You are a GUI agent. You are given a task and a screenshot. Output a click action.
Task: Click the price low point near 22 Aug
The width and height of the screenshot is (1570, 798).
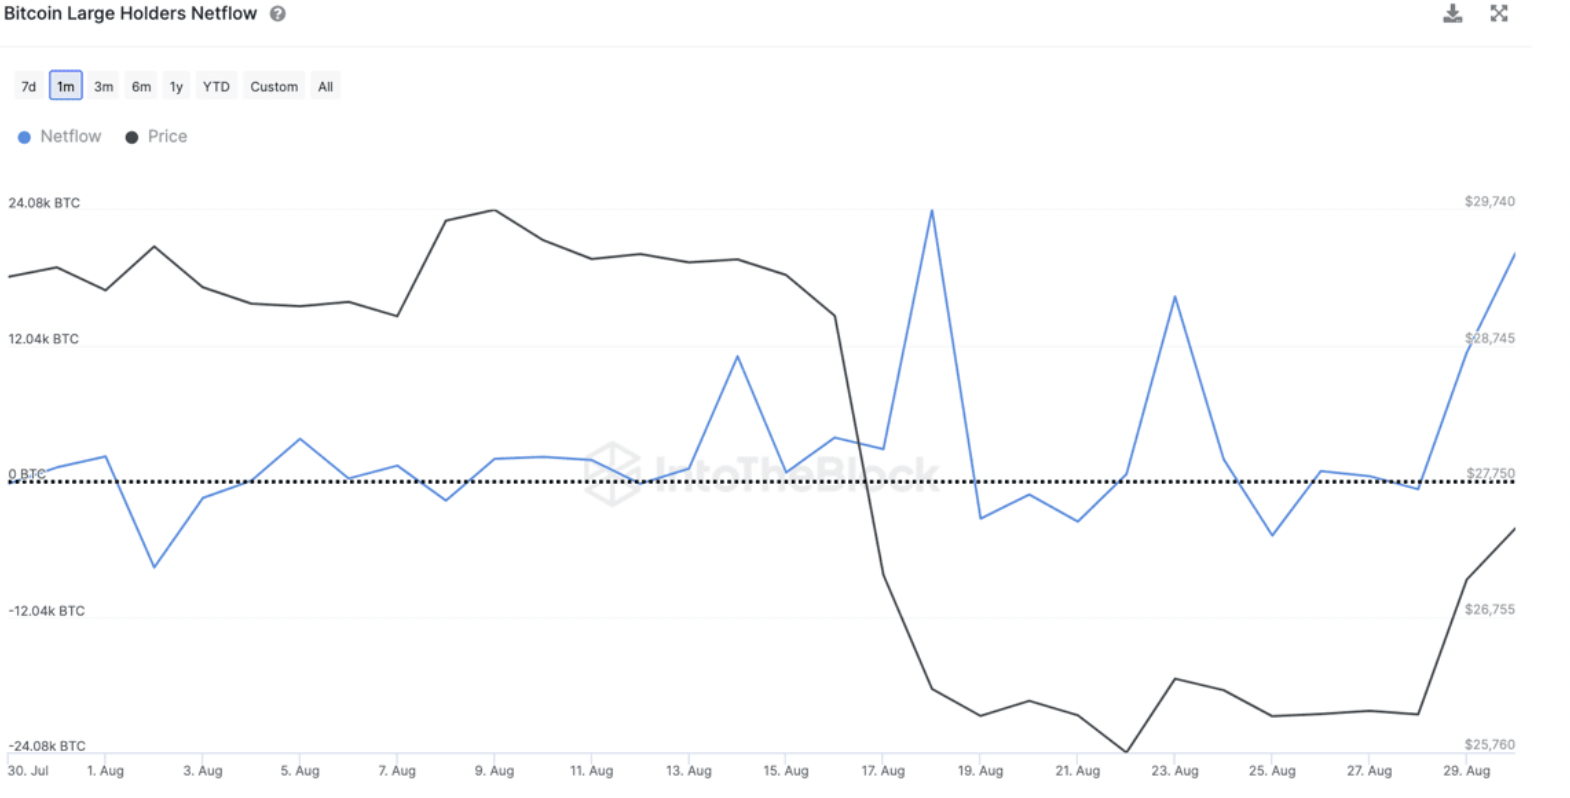click(x=1127, y=752)
